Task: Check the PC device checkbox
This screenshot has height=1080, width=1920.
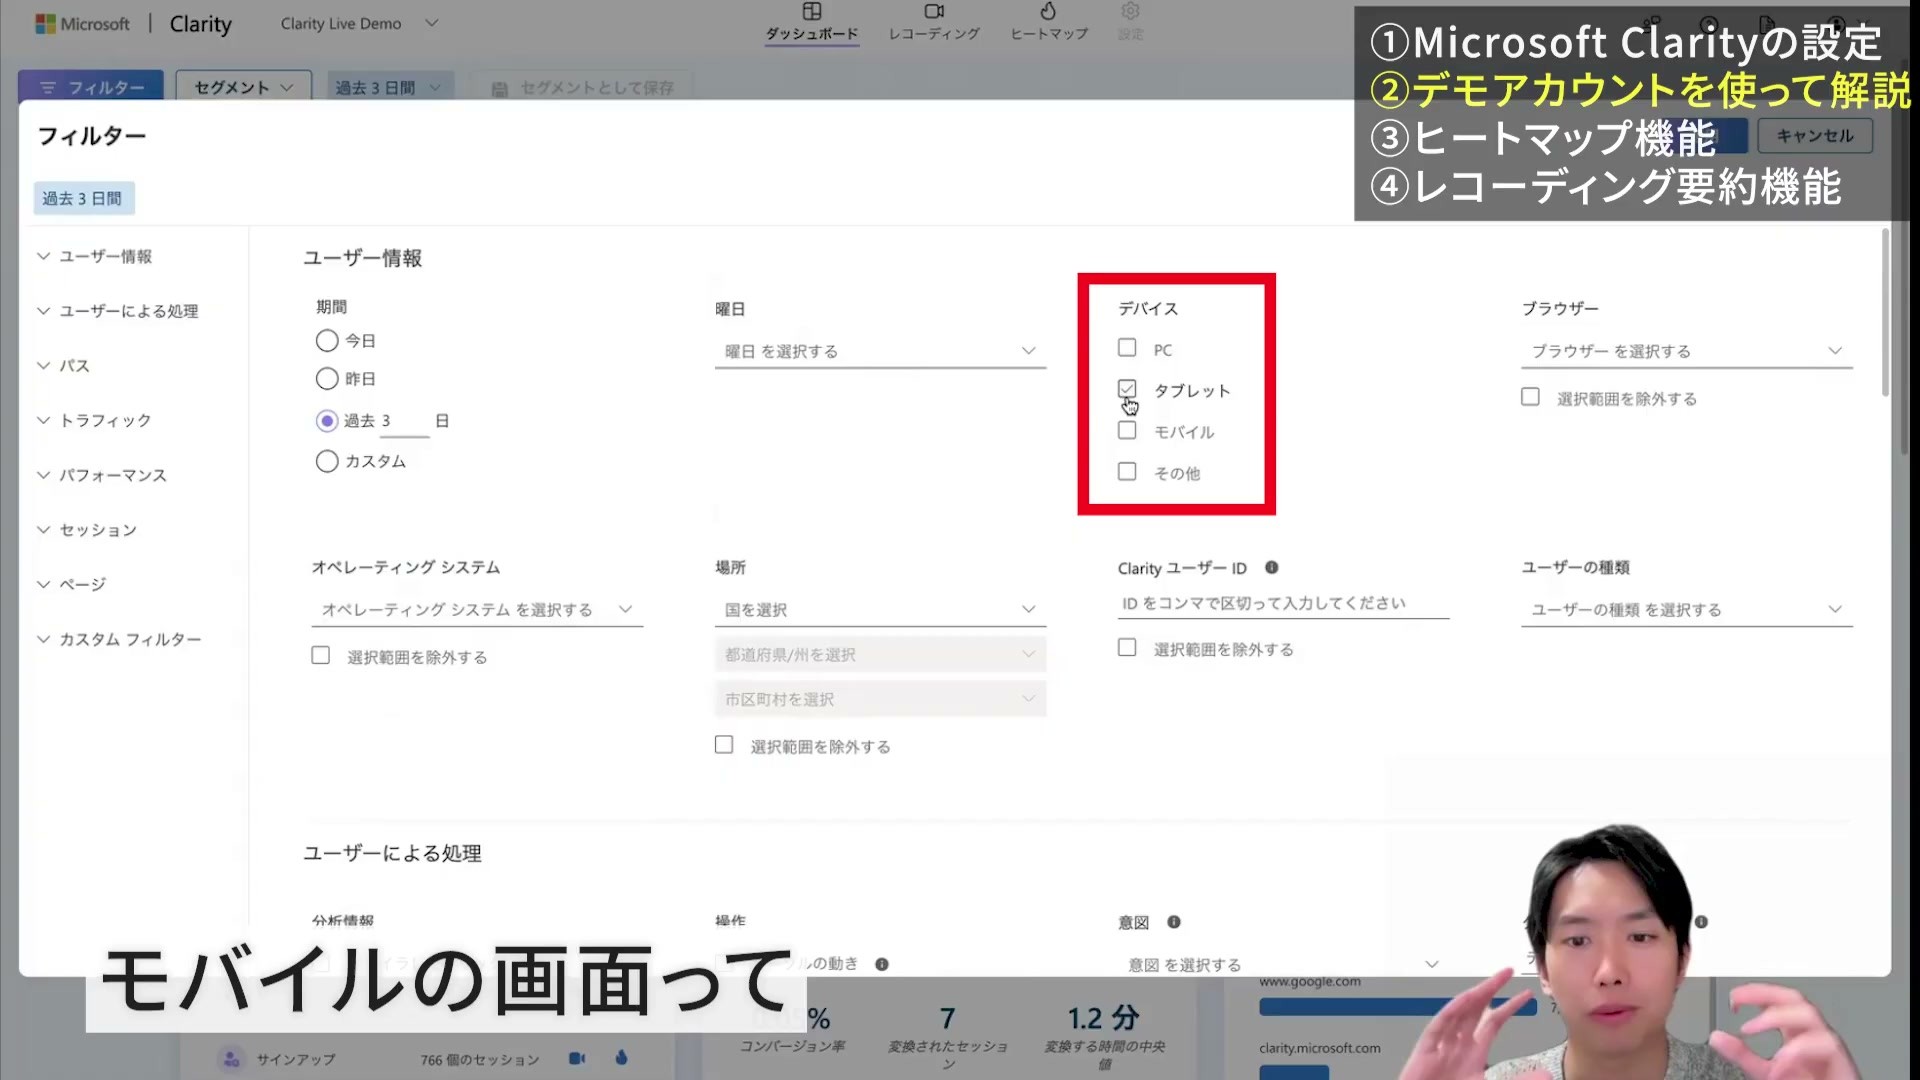Action: point(1127,348)
